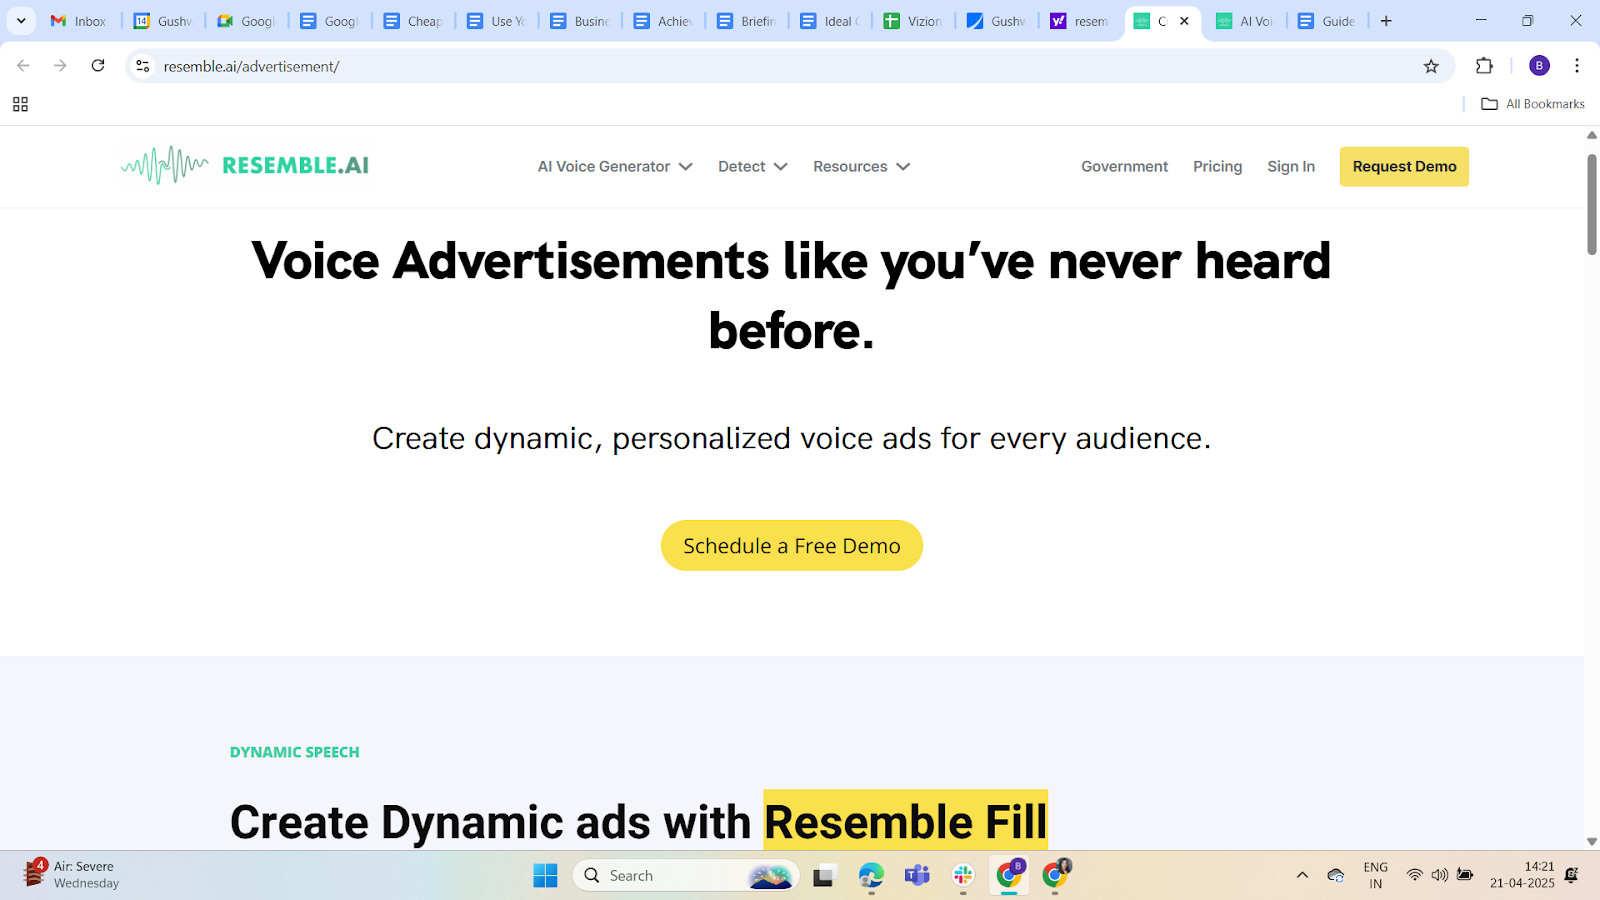Open volume control speaker icon
Screen dimensions: 1600x900
(x=1439, y=875)
